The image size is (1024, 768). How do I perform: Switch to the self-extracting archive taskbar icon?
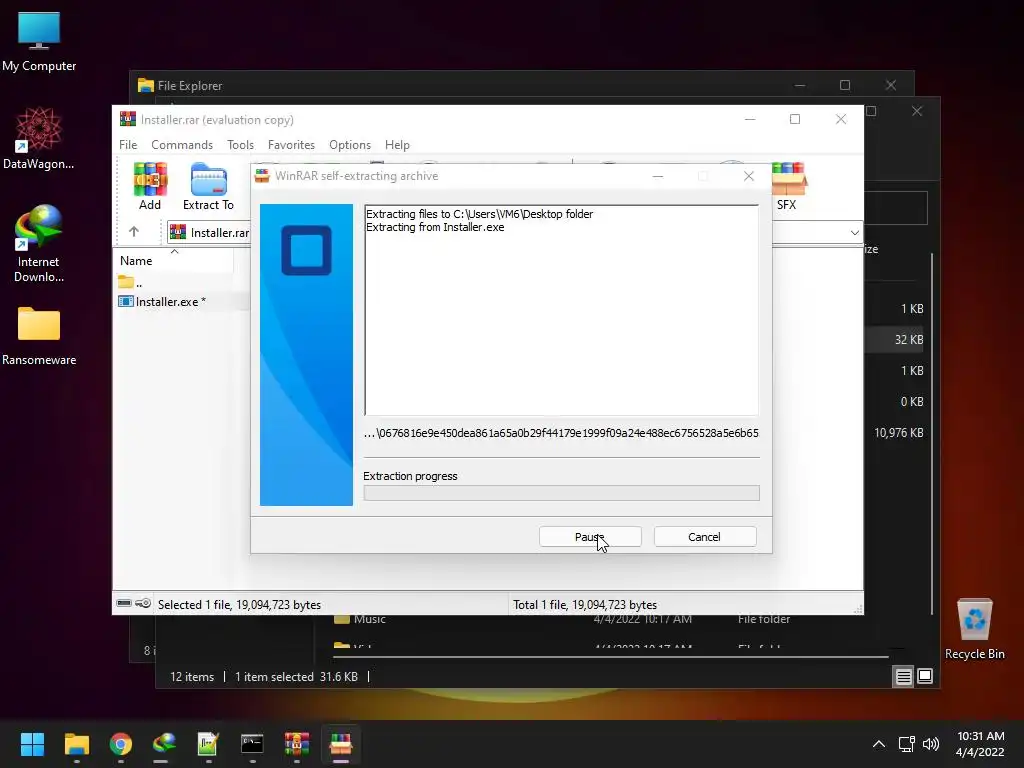coord(340,744)
